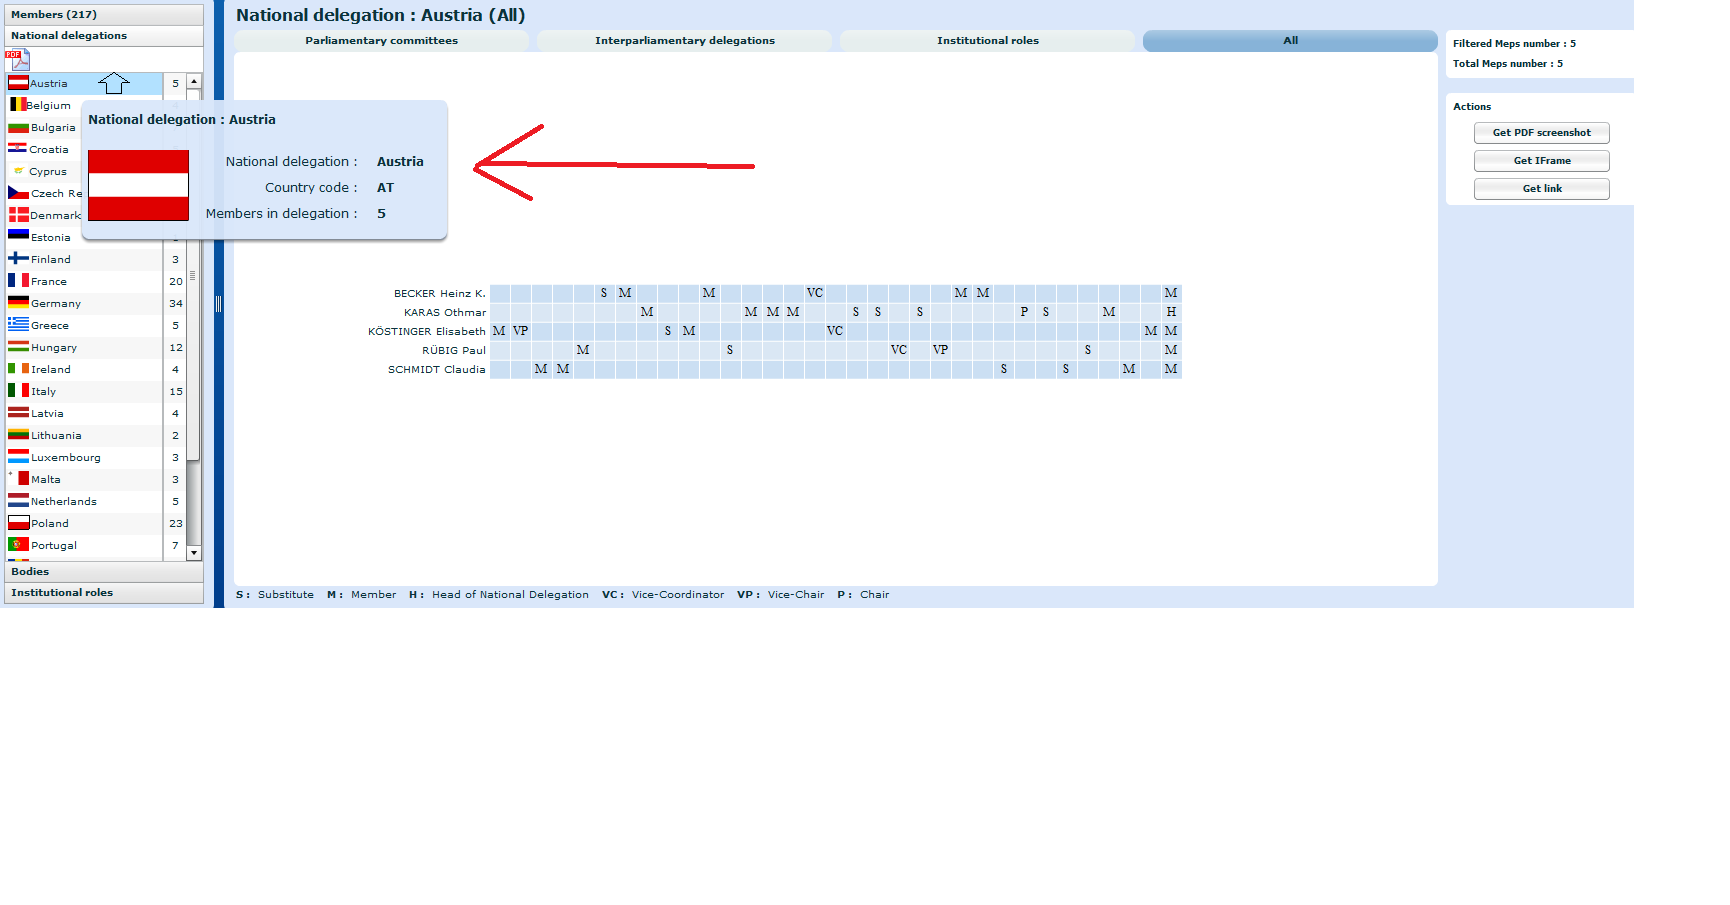Click the Bulgaria flag icon
The height and width of the screenshot is (905, 1730).
(18, 127)
